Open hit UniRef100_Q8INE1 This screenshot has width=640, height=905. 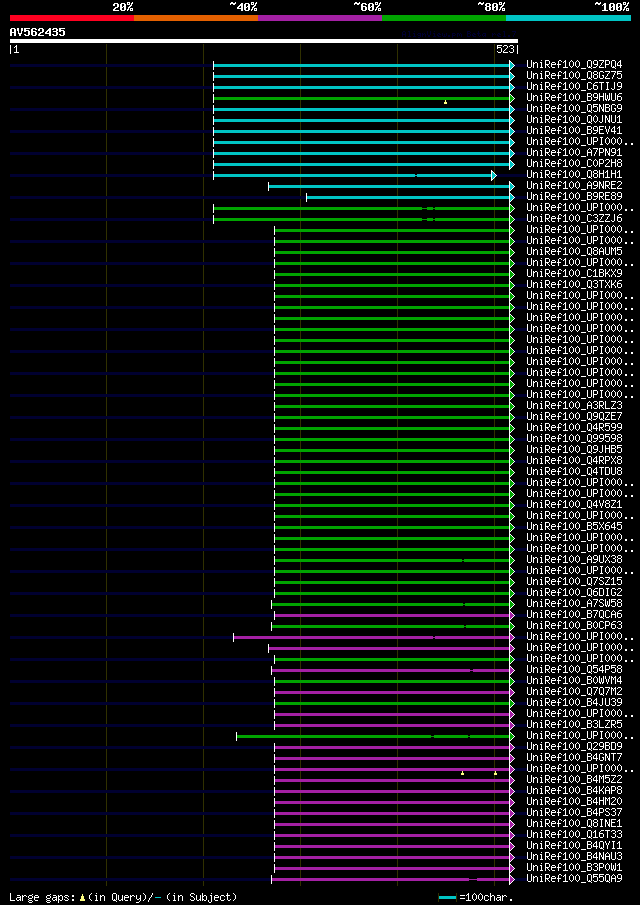coord(574,824)
